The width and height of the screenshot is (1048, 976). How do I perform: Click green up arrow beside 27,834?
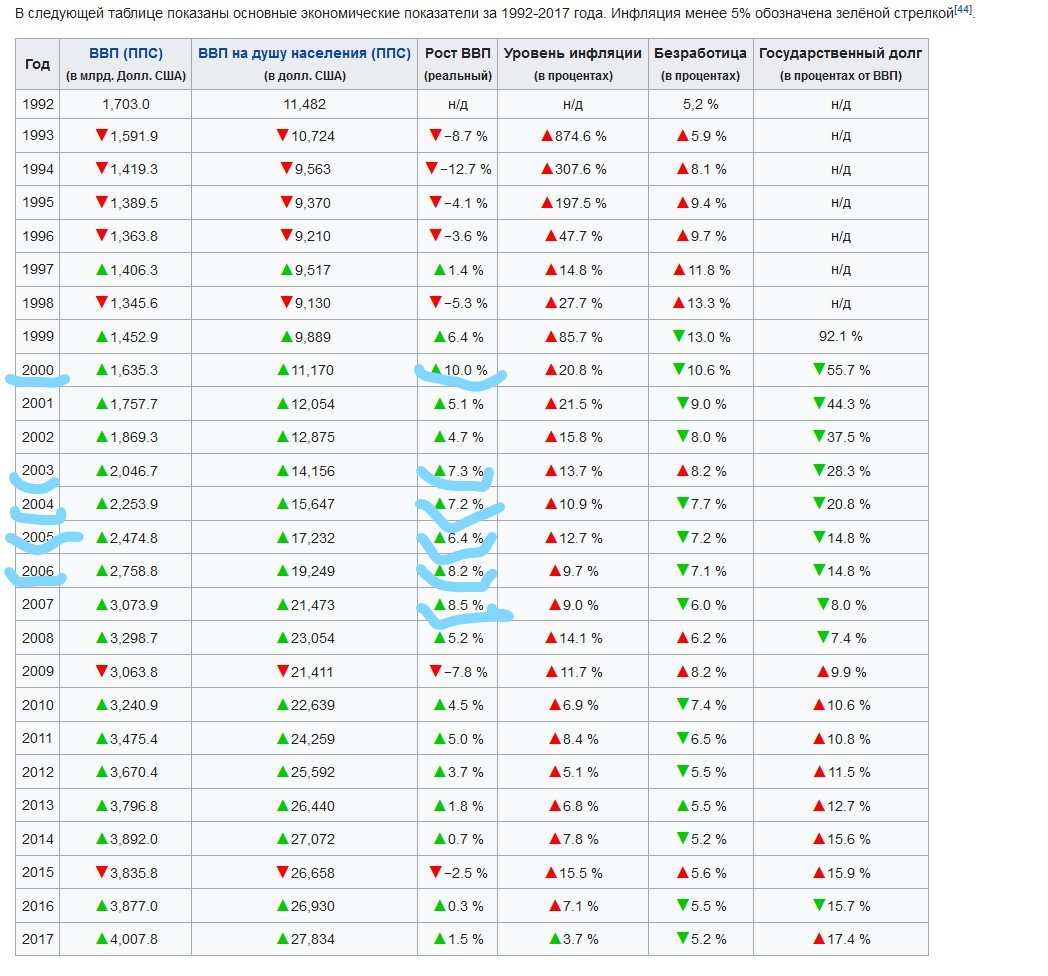[283, 939]
